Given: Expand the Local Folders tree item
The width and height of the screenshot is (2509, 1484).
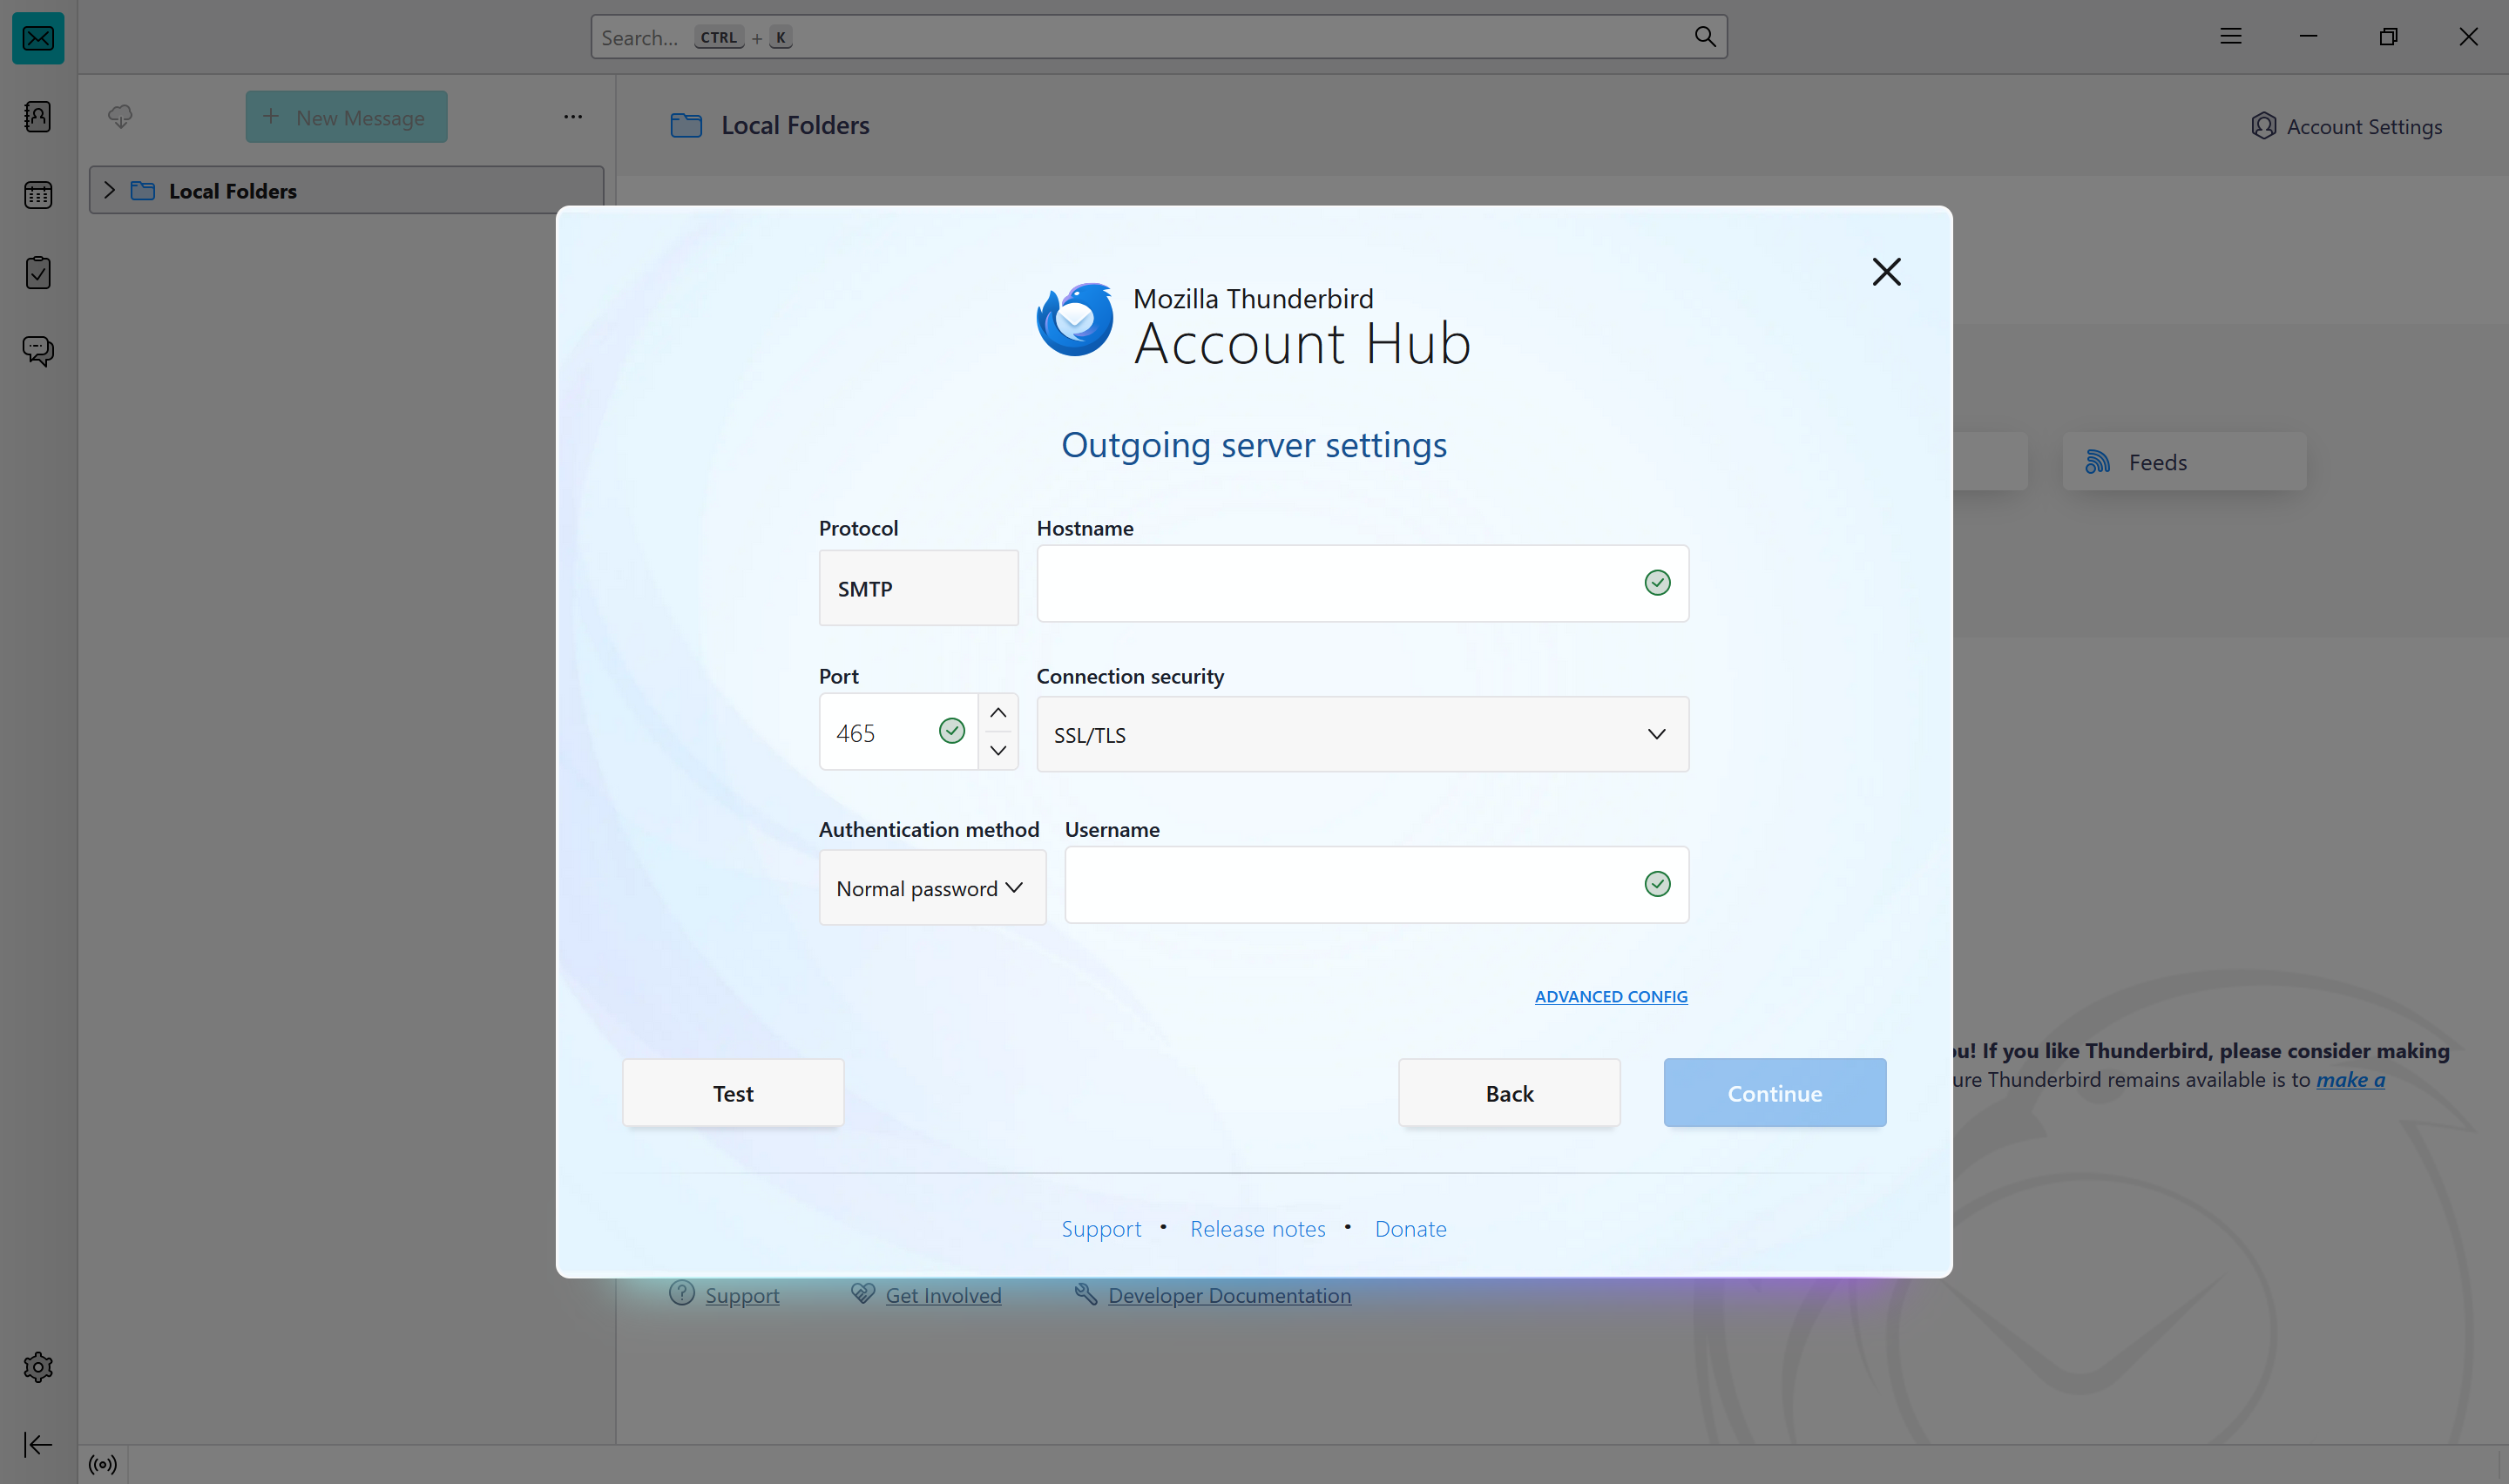Looking at the screenshot, I should [110, 190].
